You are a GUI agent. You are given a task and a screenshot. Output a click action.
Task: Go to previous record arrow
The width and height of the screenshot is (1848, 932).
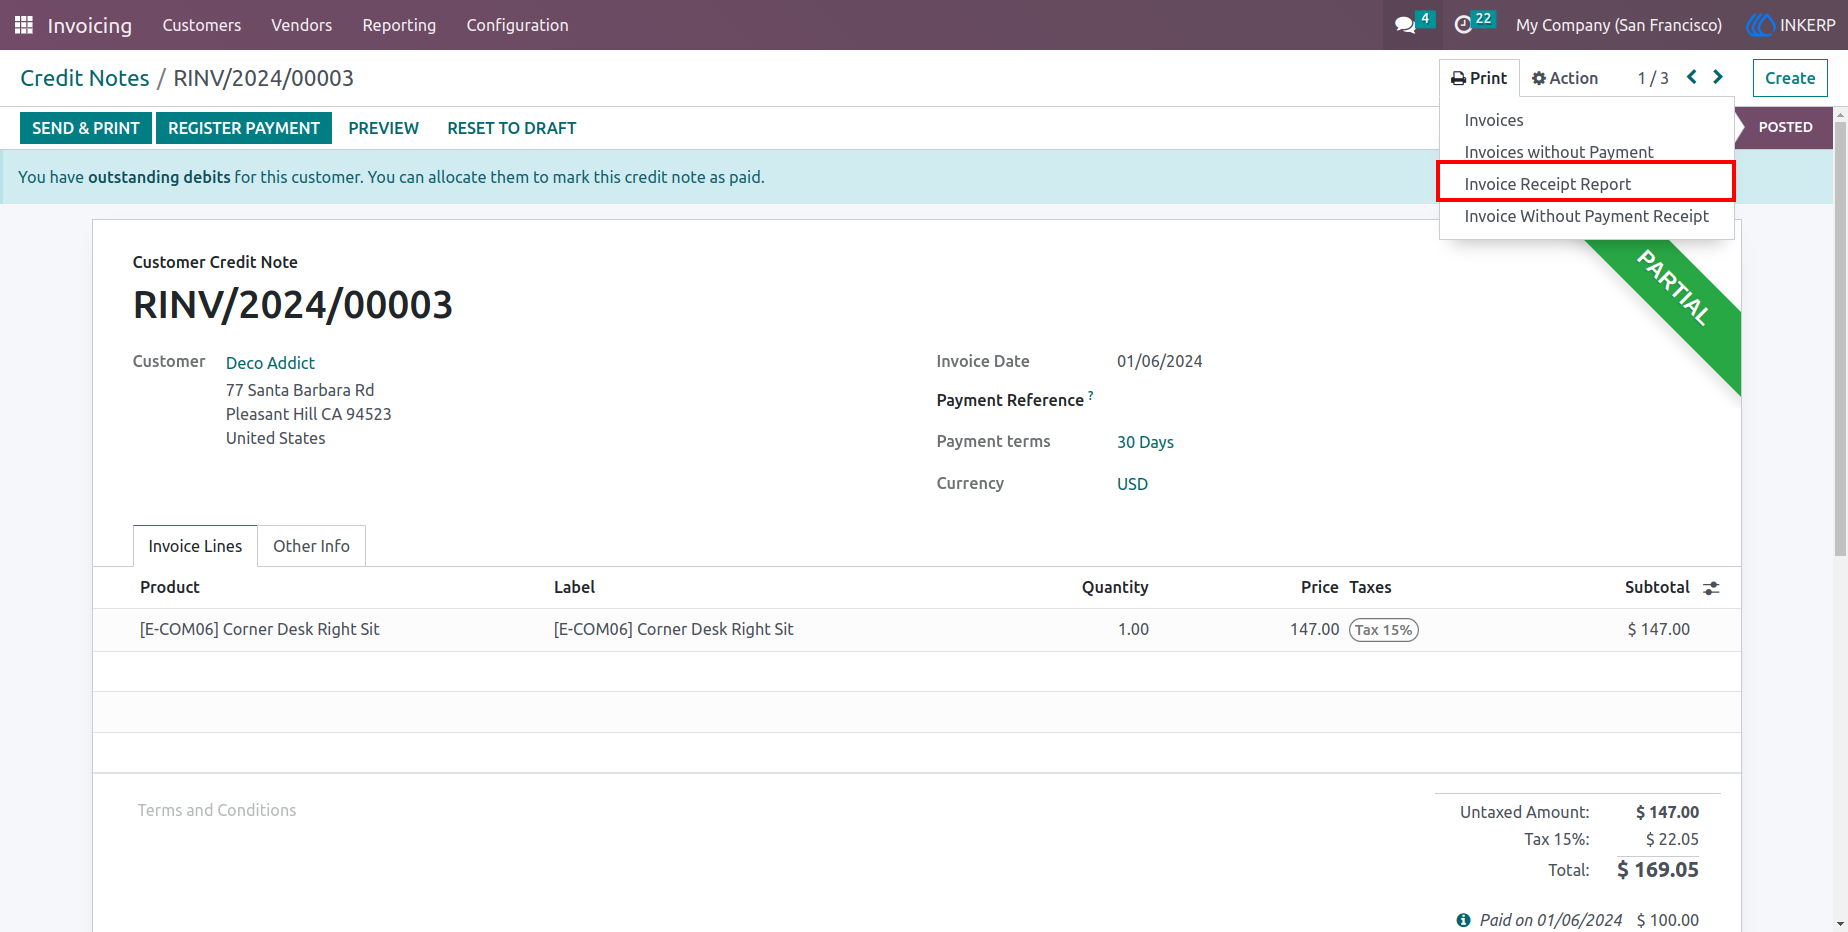click(1692, 77)
